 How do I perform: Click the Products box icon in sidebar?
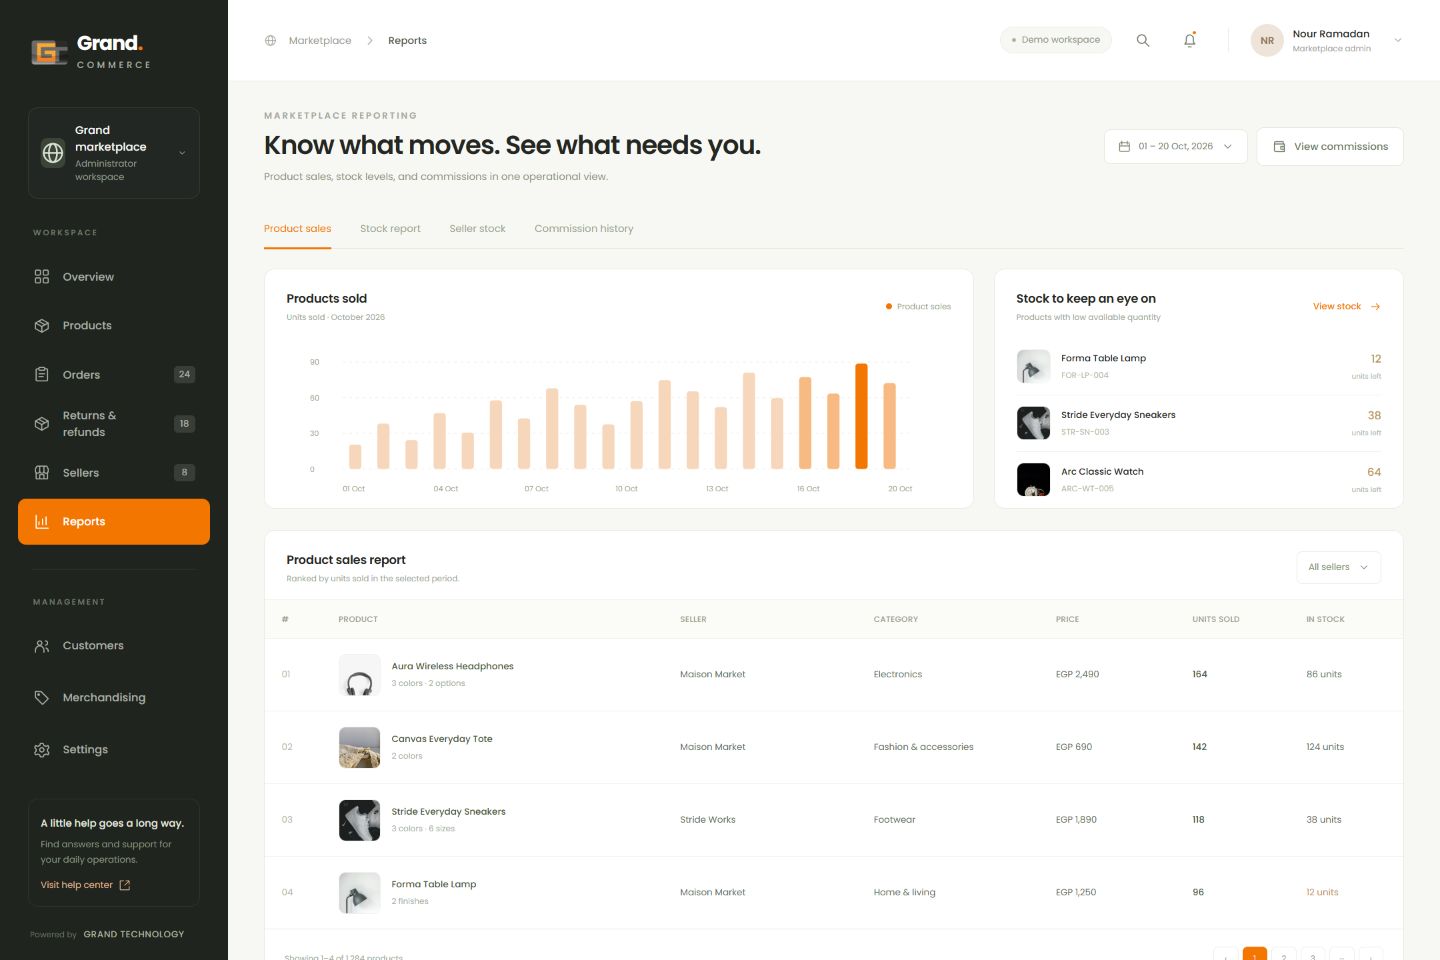[x=42, y=326]
